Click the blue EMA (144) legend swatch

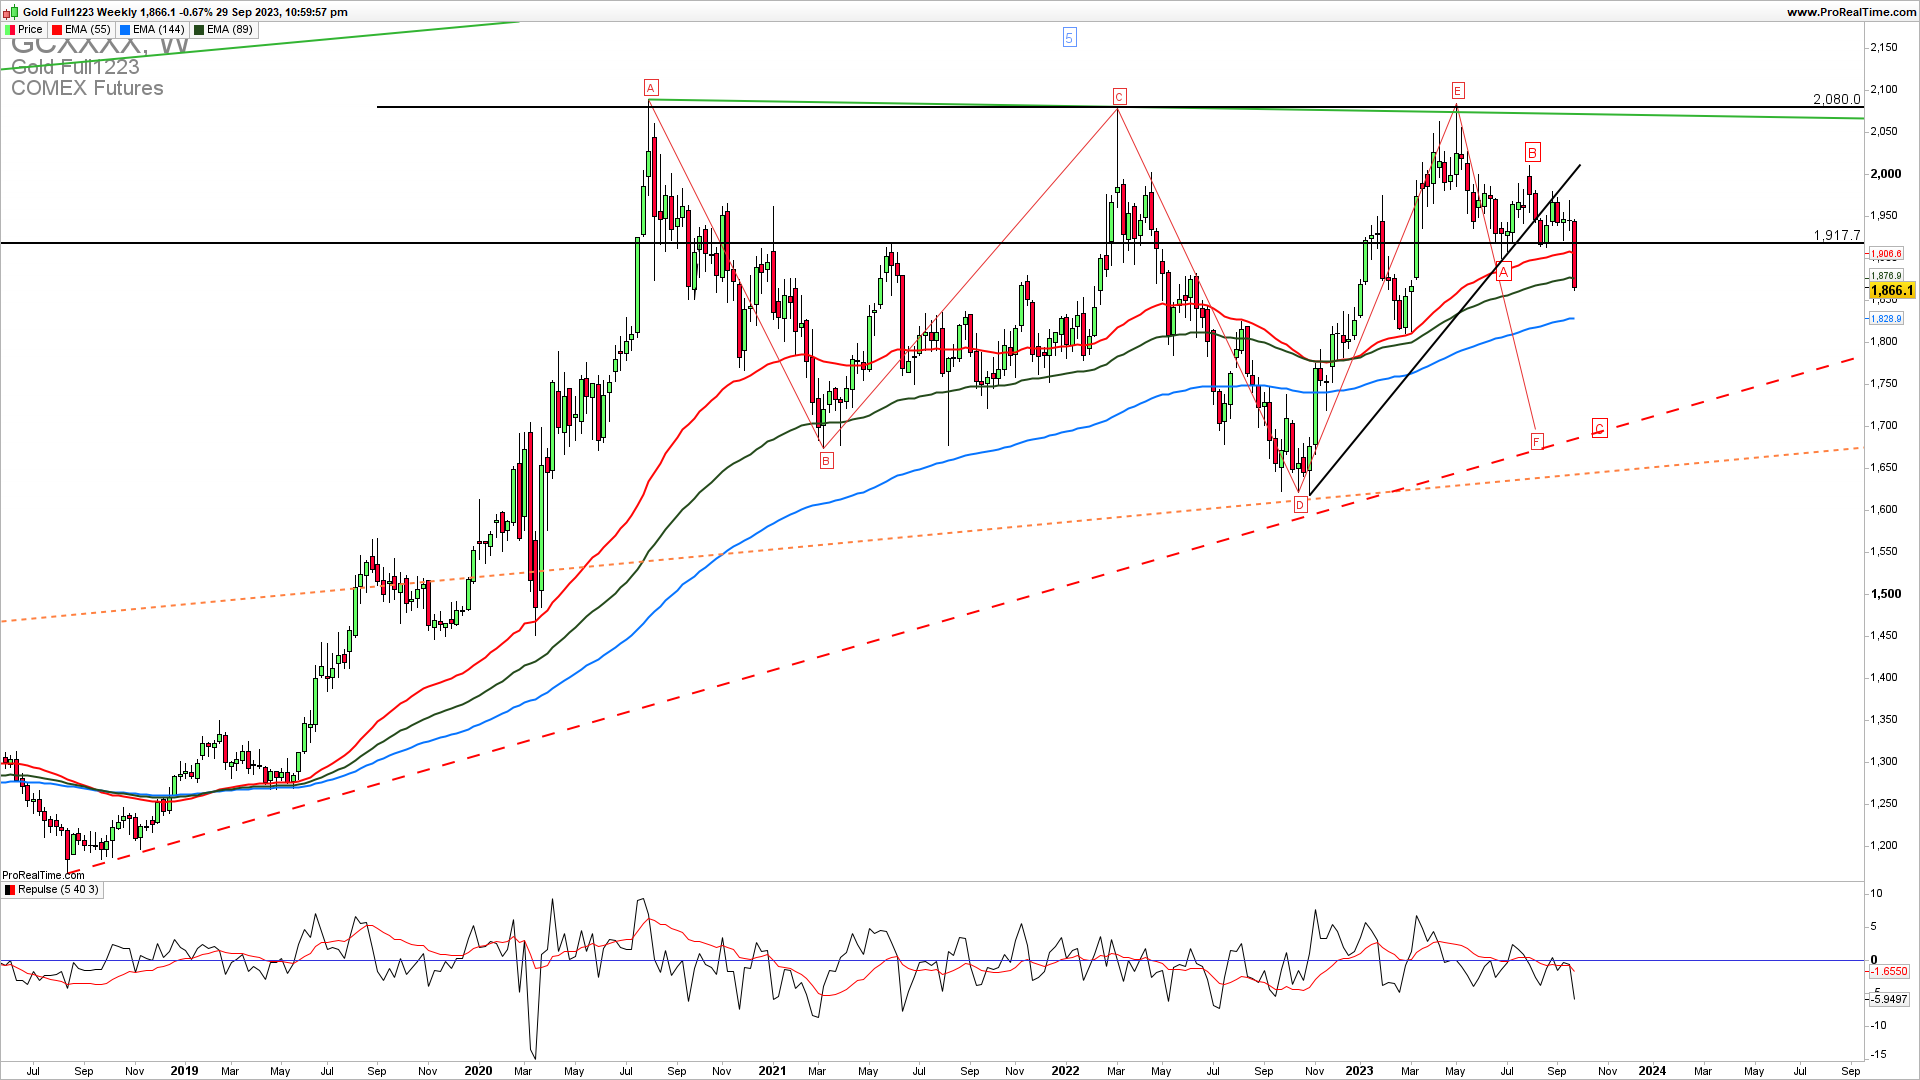tap(125, 30)
